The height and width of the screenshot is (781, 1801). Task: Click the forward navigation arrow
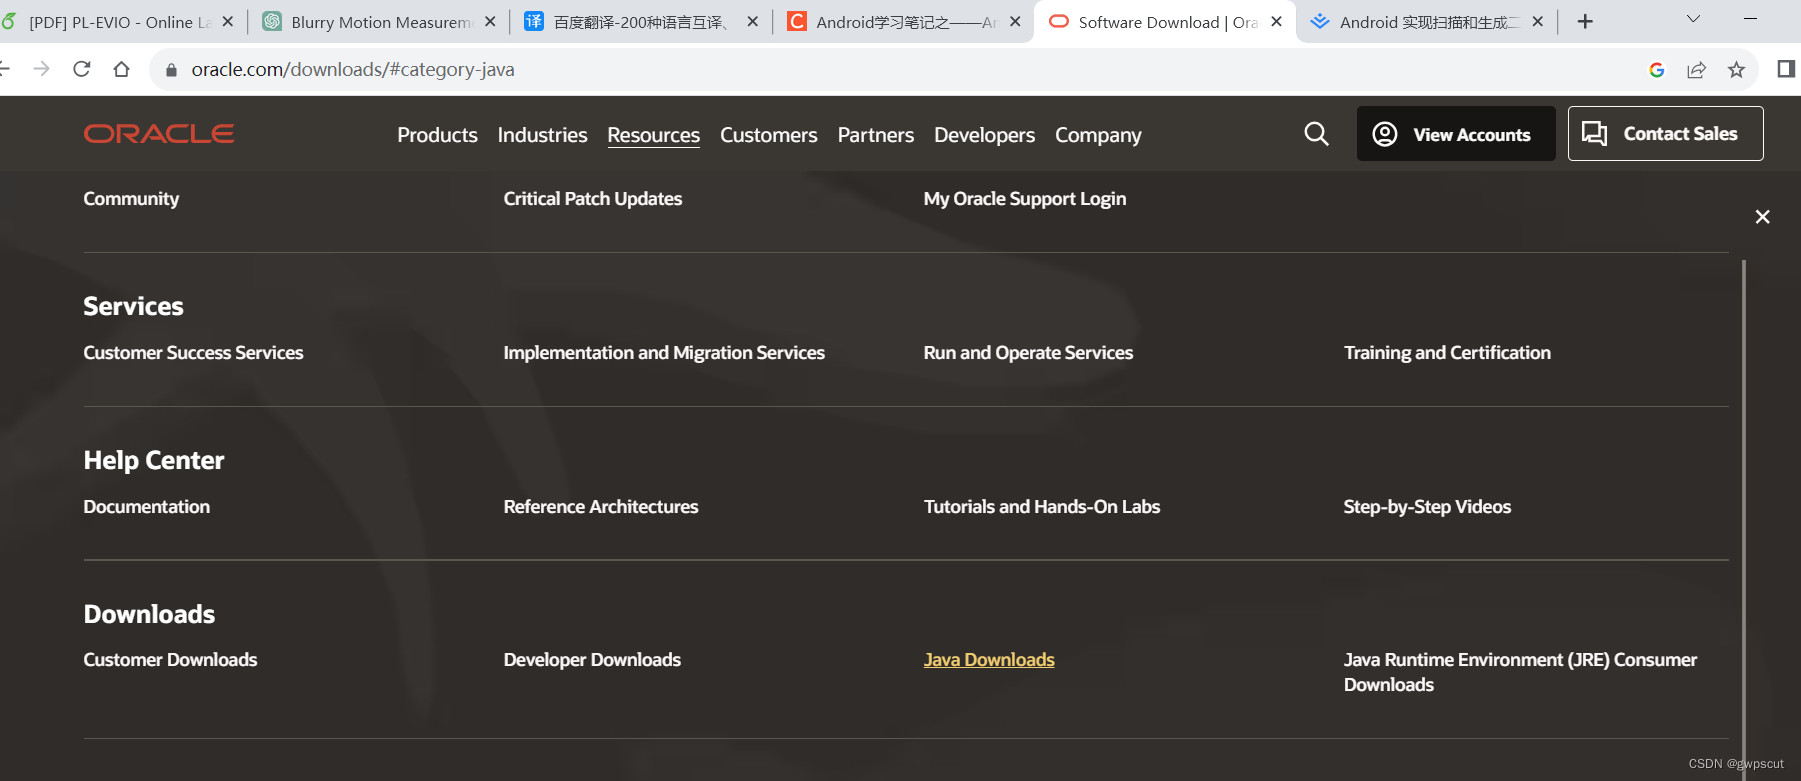pyautogui.click(x=41, y=69)
